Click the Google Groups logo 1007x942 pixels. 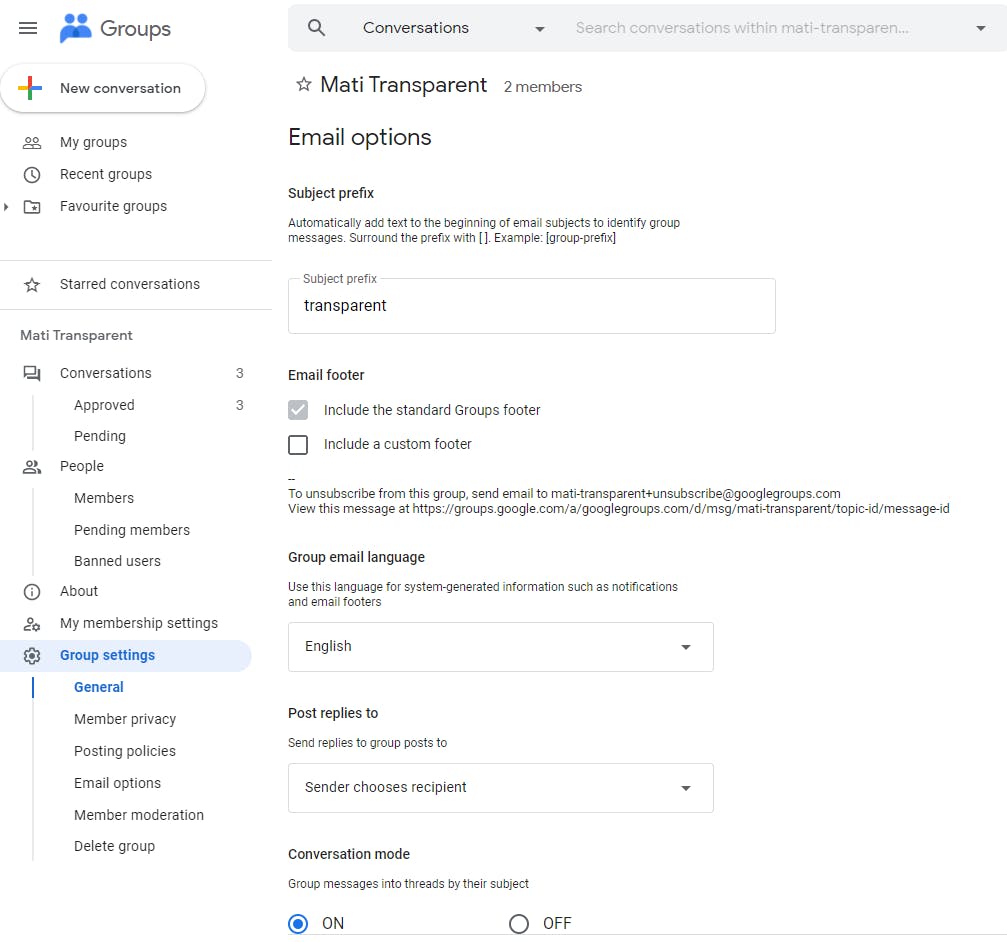(115, 28)
